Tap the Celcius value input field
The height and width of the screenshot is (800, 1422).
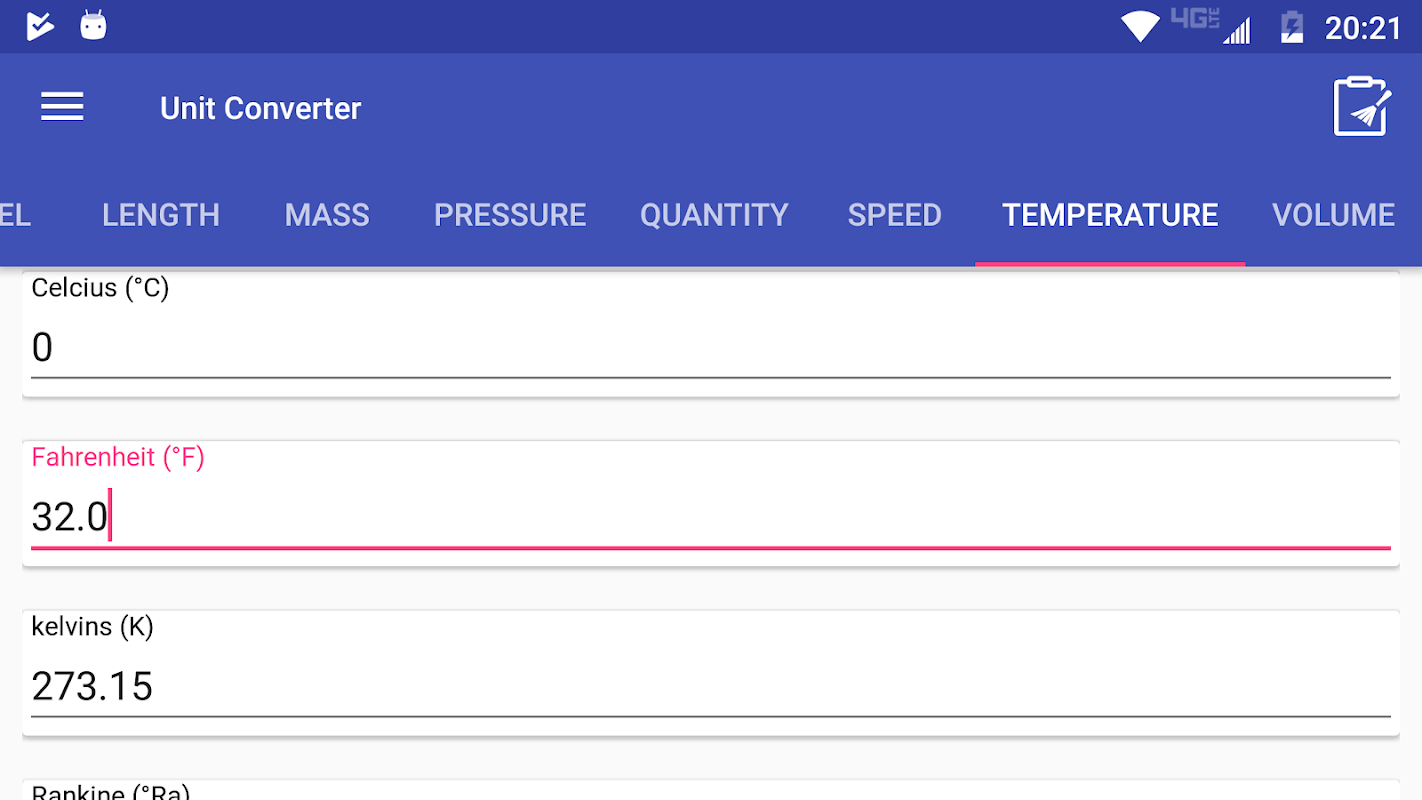(710, 348)
